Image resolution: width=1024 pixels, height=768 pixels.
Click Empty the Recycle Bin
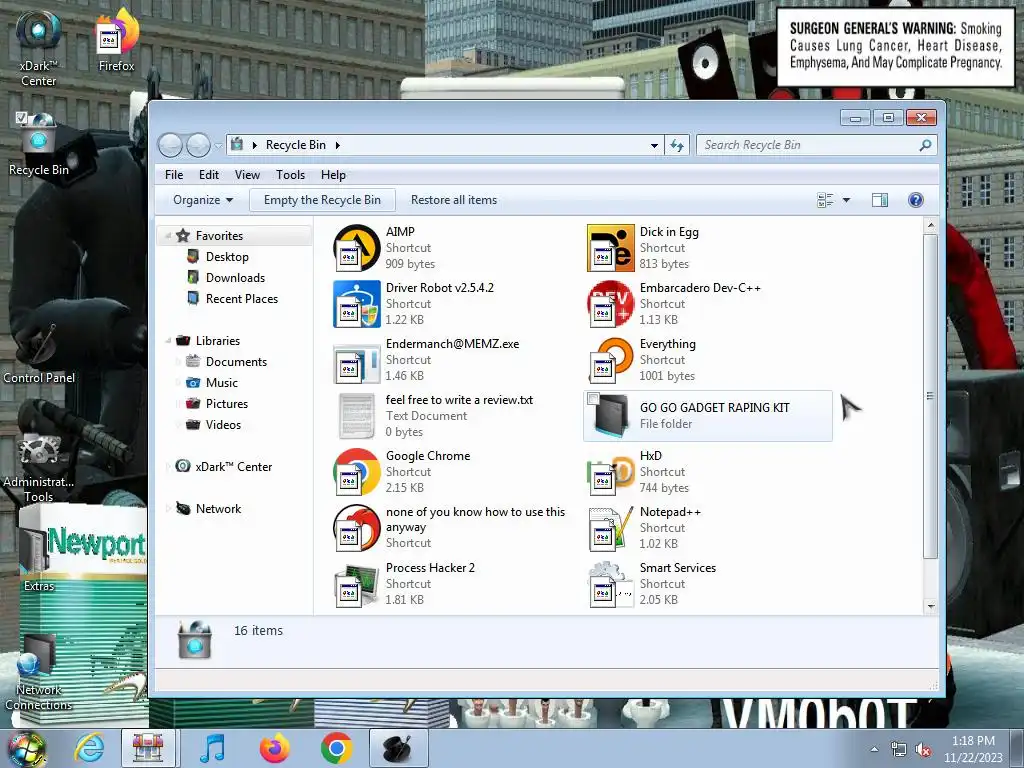[322, 200]
